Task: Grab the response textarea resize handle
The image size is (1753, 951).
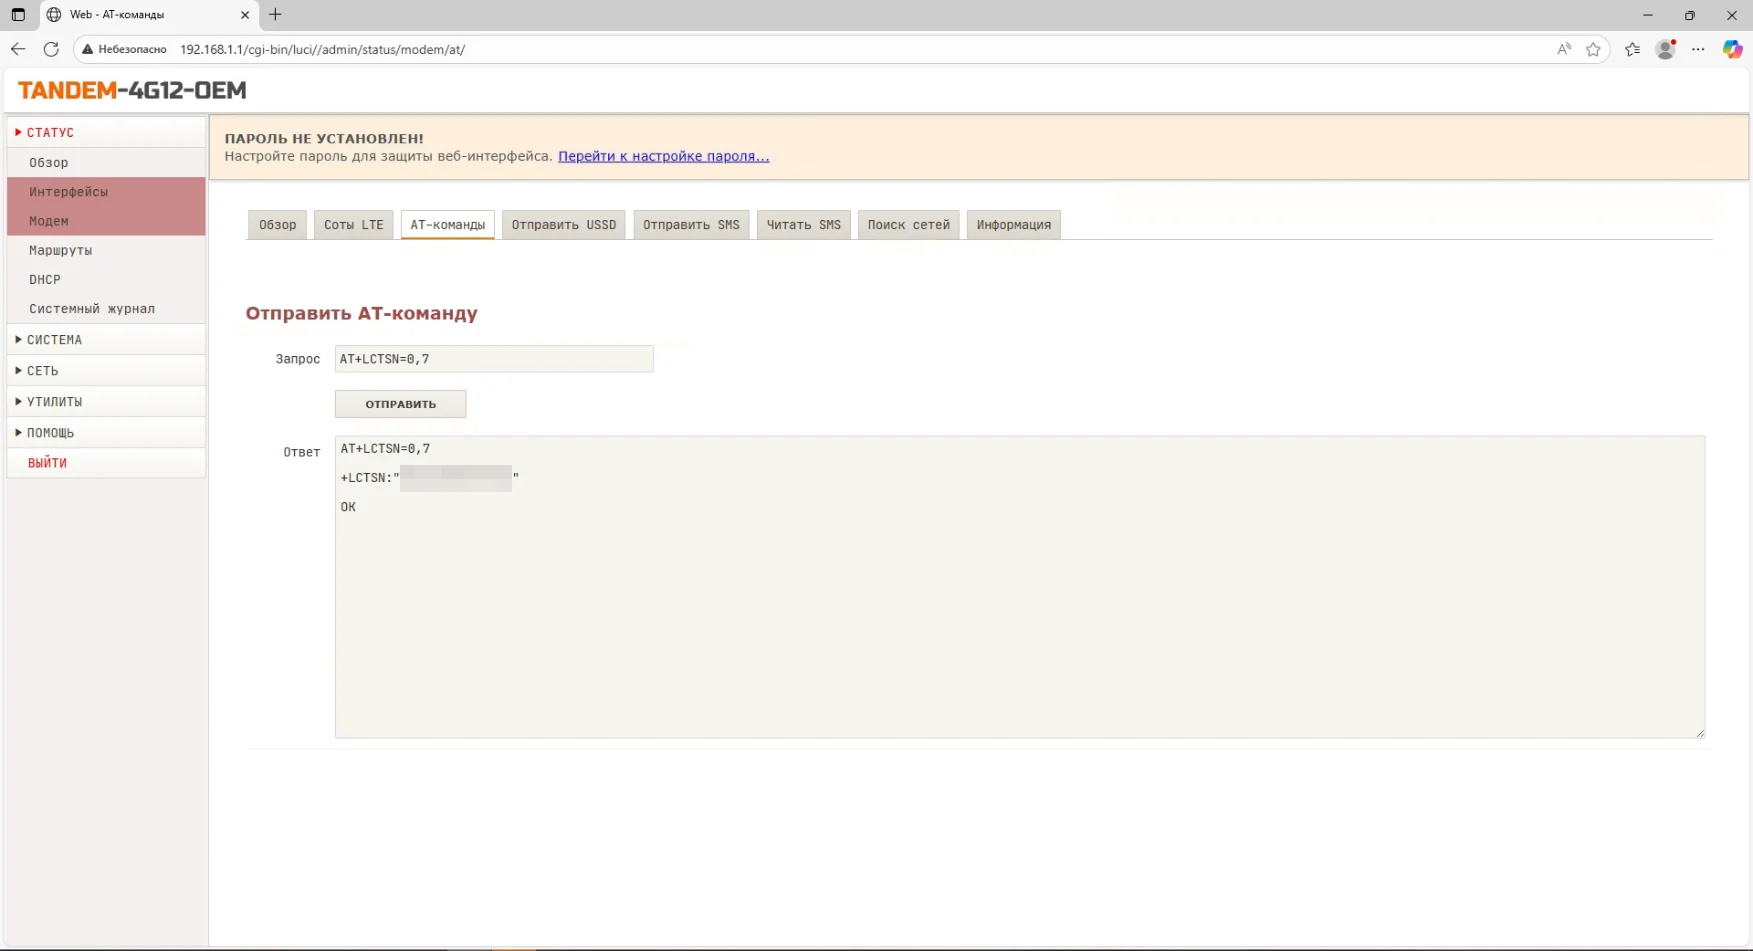Action: click(x=1699, y=733)
